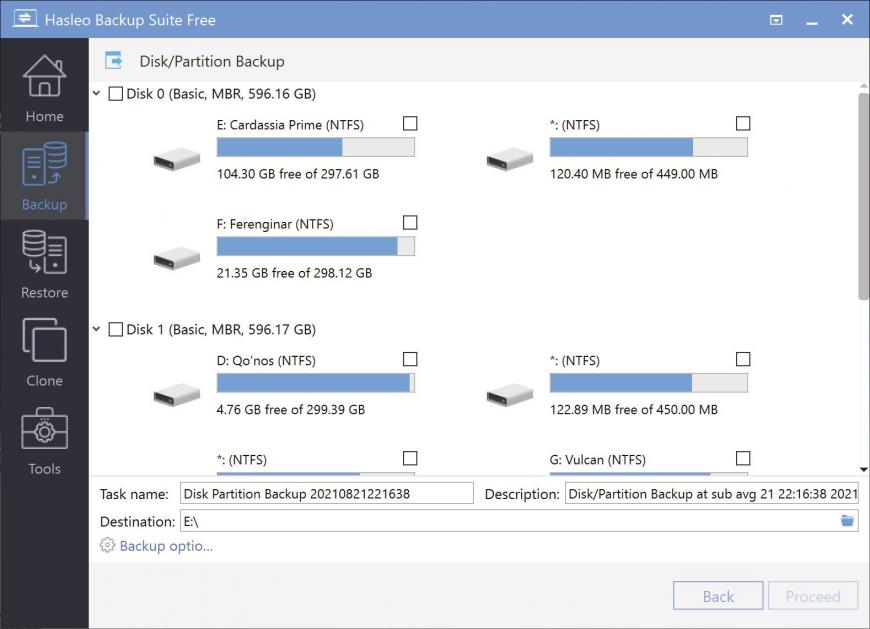Browse destination with the folder icon
This screenshot has width=870, height=629.
click(x=847, y=521)
